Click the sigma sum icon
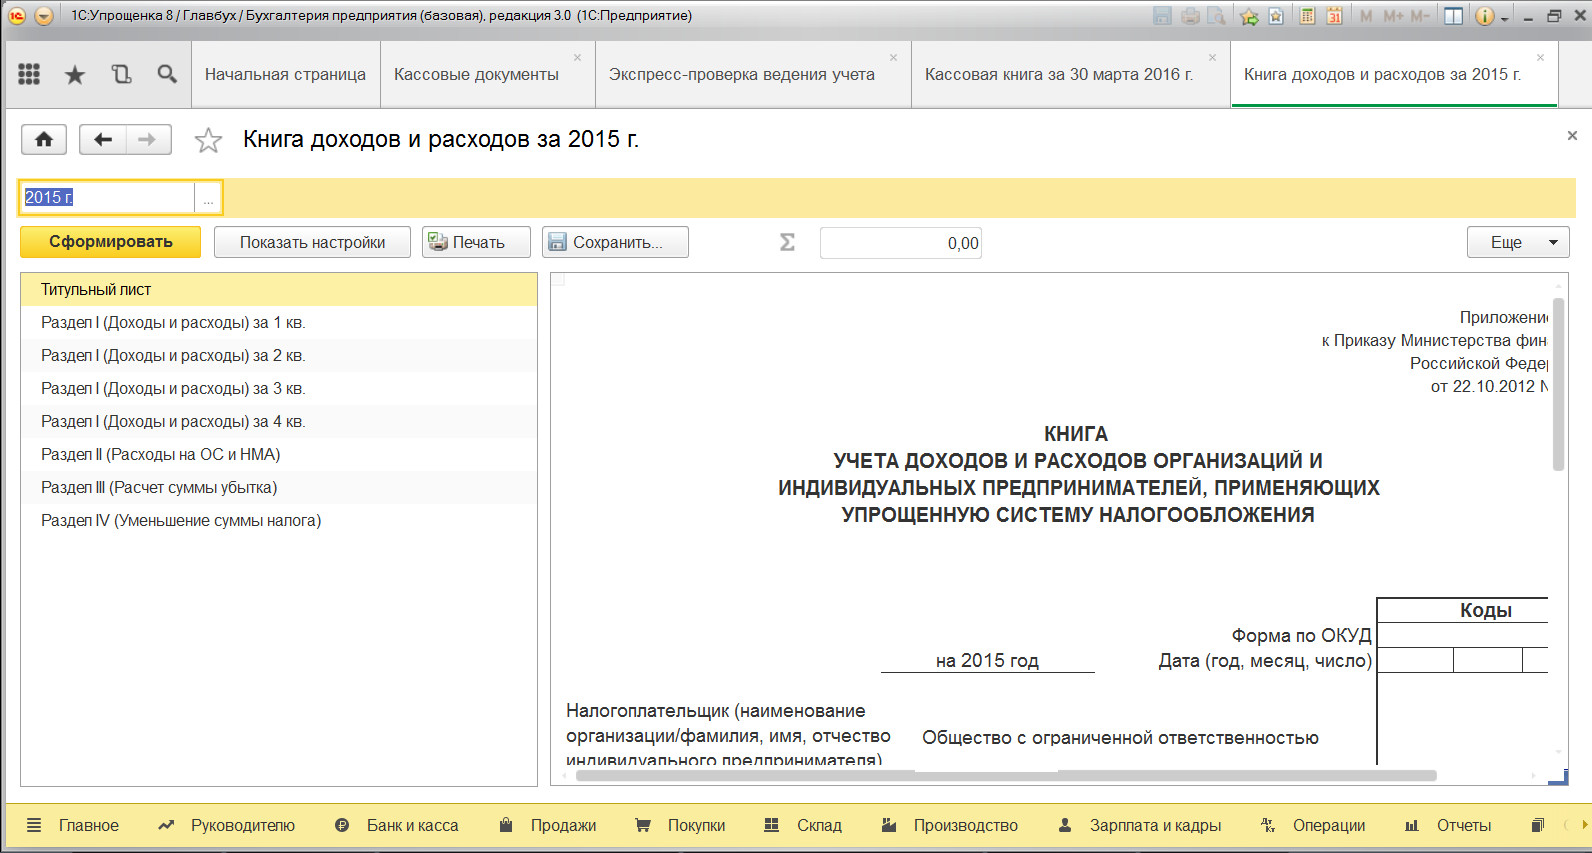The width and height of the screenshot is (1592, 853). 787,242
